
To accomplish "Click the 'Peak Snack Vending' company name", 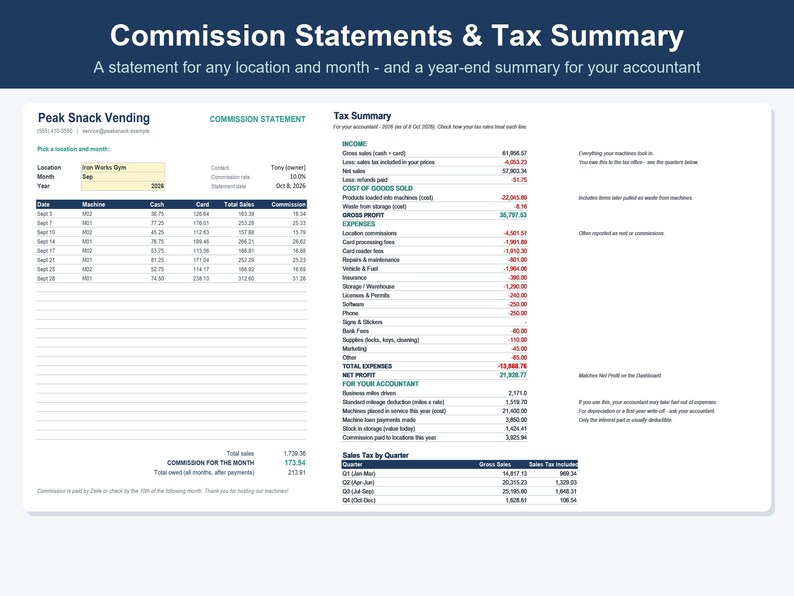I will pyautogui.click(x=94, y=118).
